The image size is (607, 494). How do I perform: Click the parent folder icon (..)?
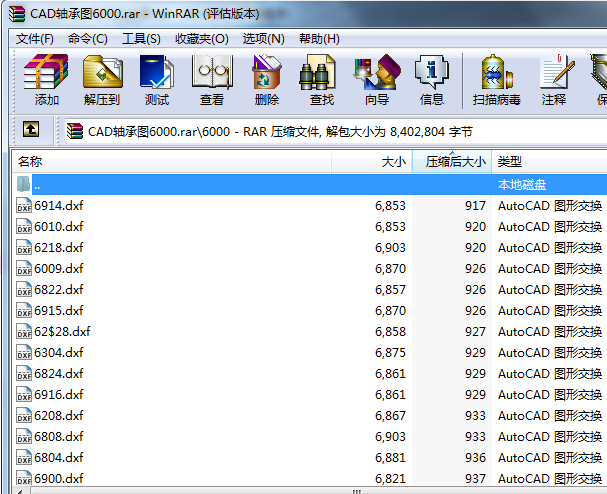point(23,184)
